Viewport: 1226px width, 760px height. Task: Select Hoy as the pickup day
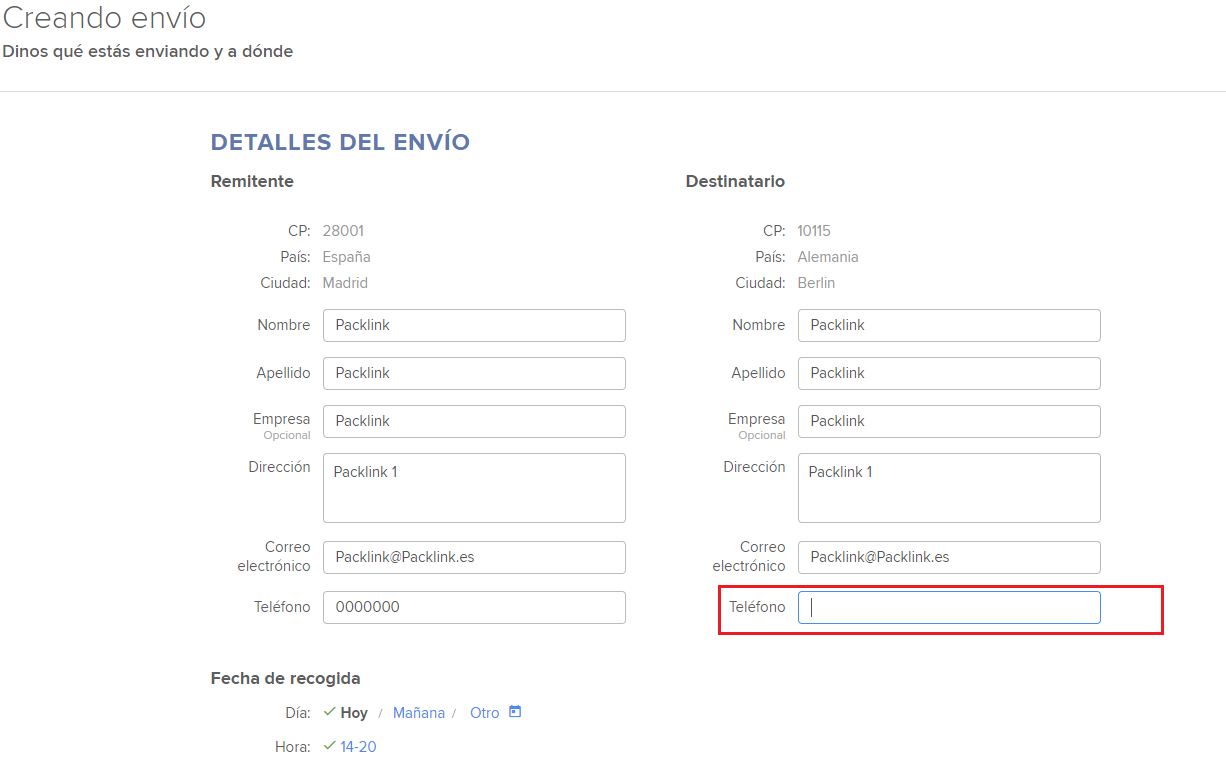tap(354, 713)
